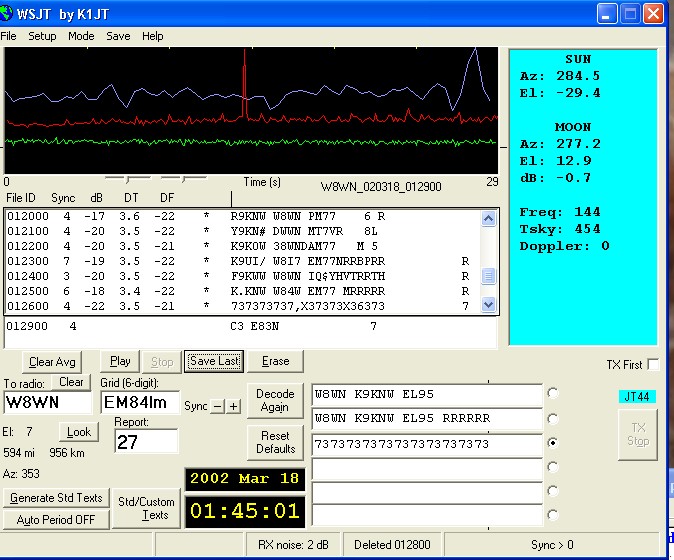
Task: Select decoded row 012500
Action: tap(242, 291)
